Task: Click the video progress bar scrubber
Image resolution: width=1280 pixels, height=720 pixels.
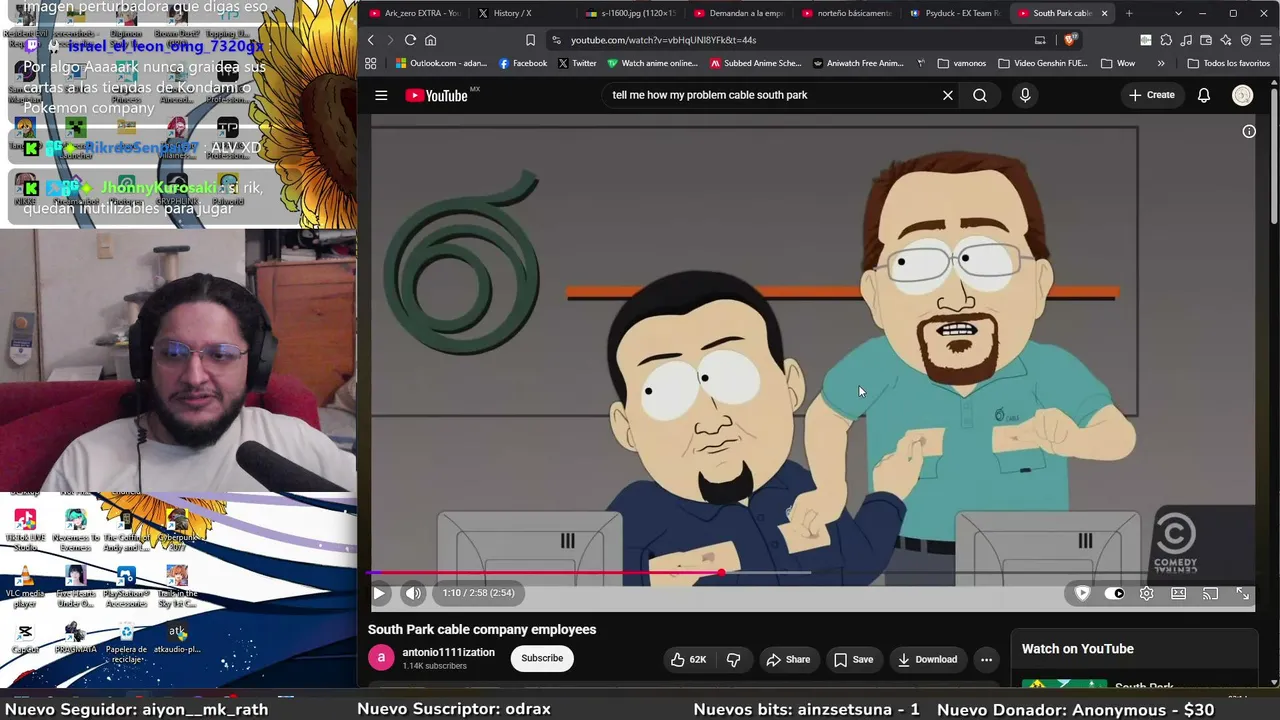Action: click(721, 573)
